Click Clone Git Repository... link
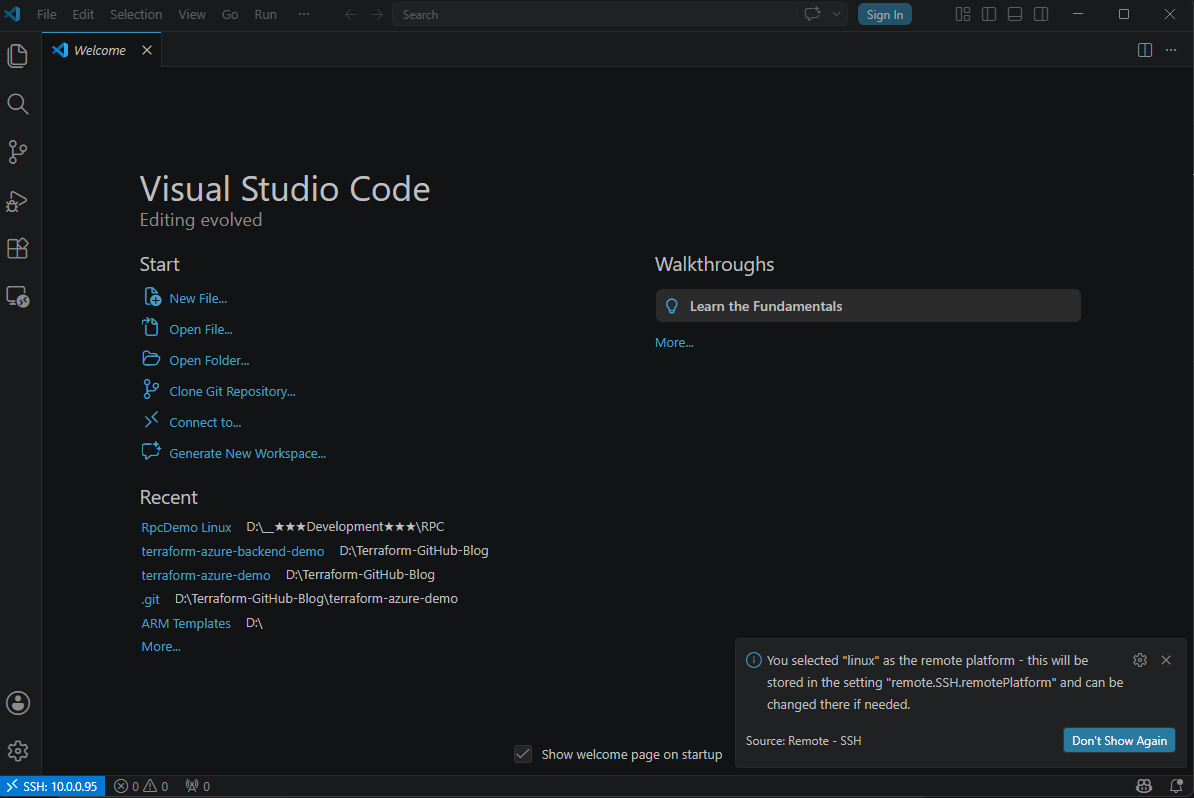1194x798 pixels. pos(232,391)
